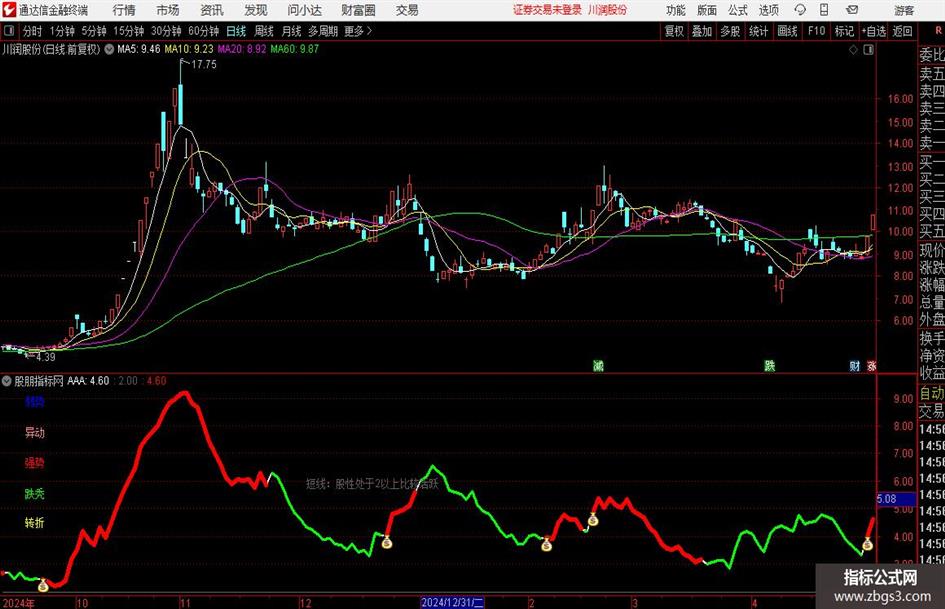Click the 2024/12/31/二 date marker
Image resolution: width=945 pixels, height=609 pixels.
coord(452,602)
